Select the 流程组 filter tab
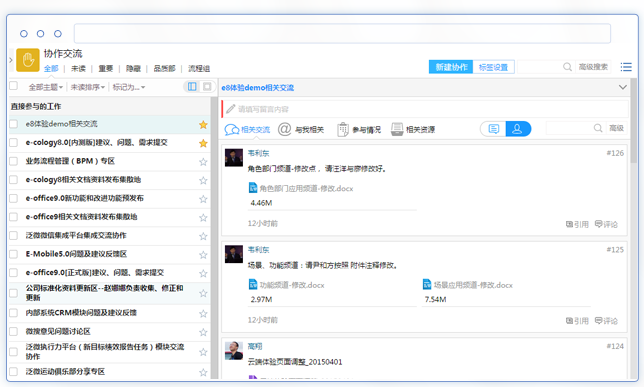Viewport: 644px width, 387px height. (x=199, y=69)
